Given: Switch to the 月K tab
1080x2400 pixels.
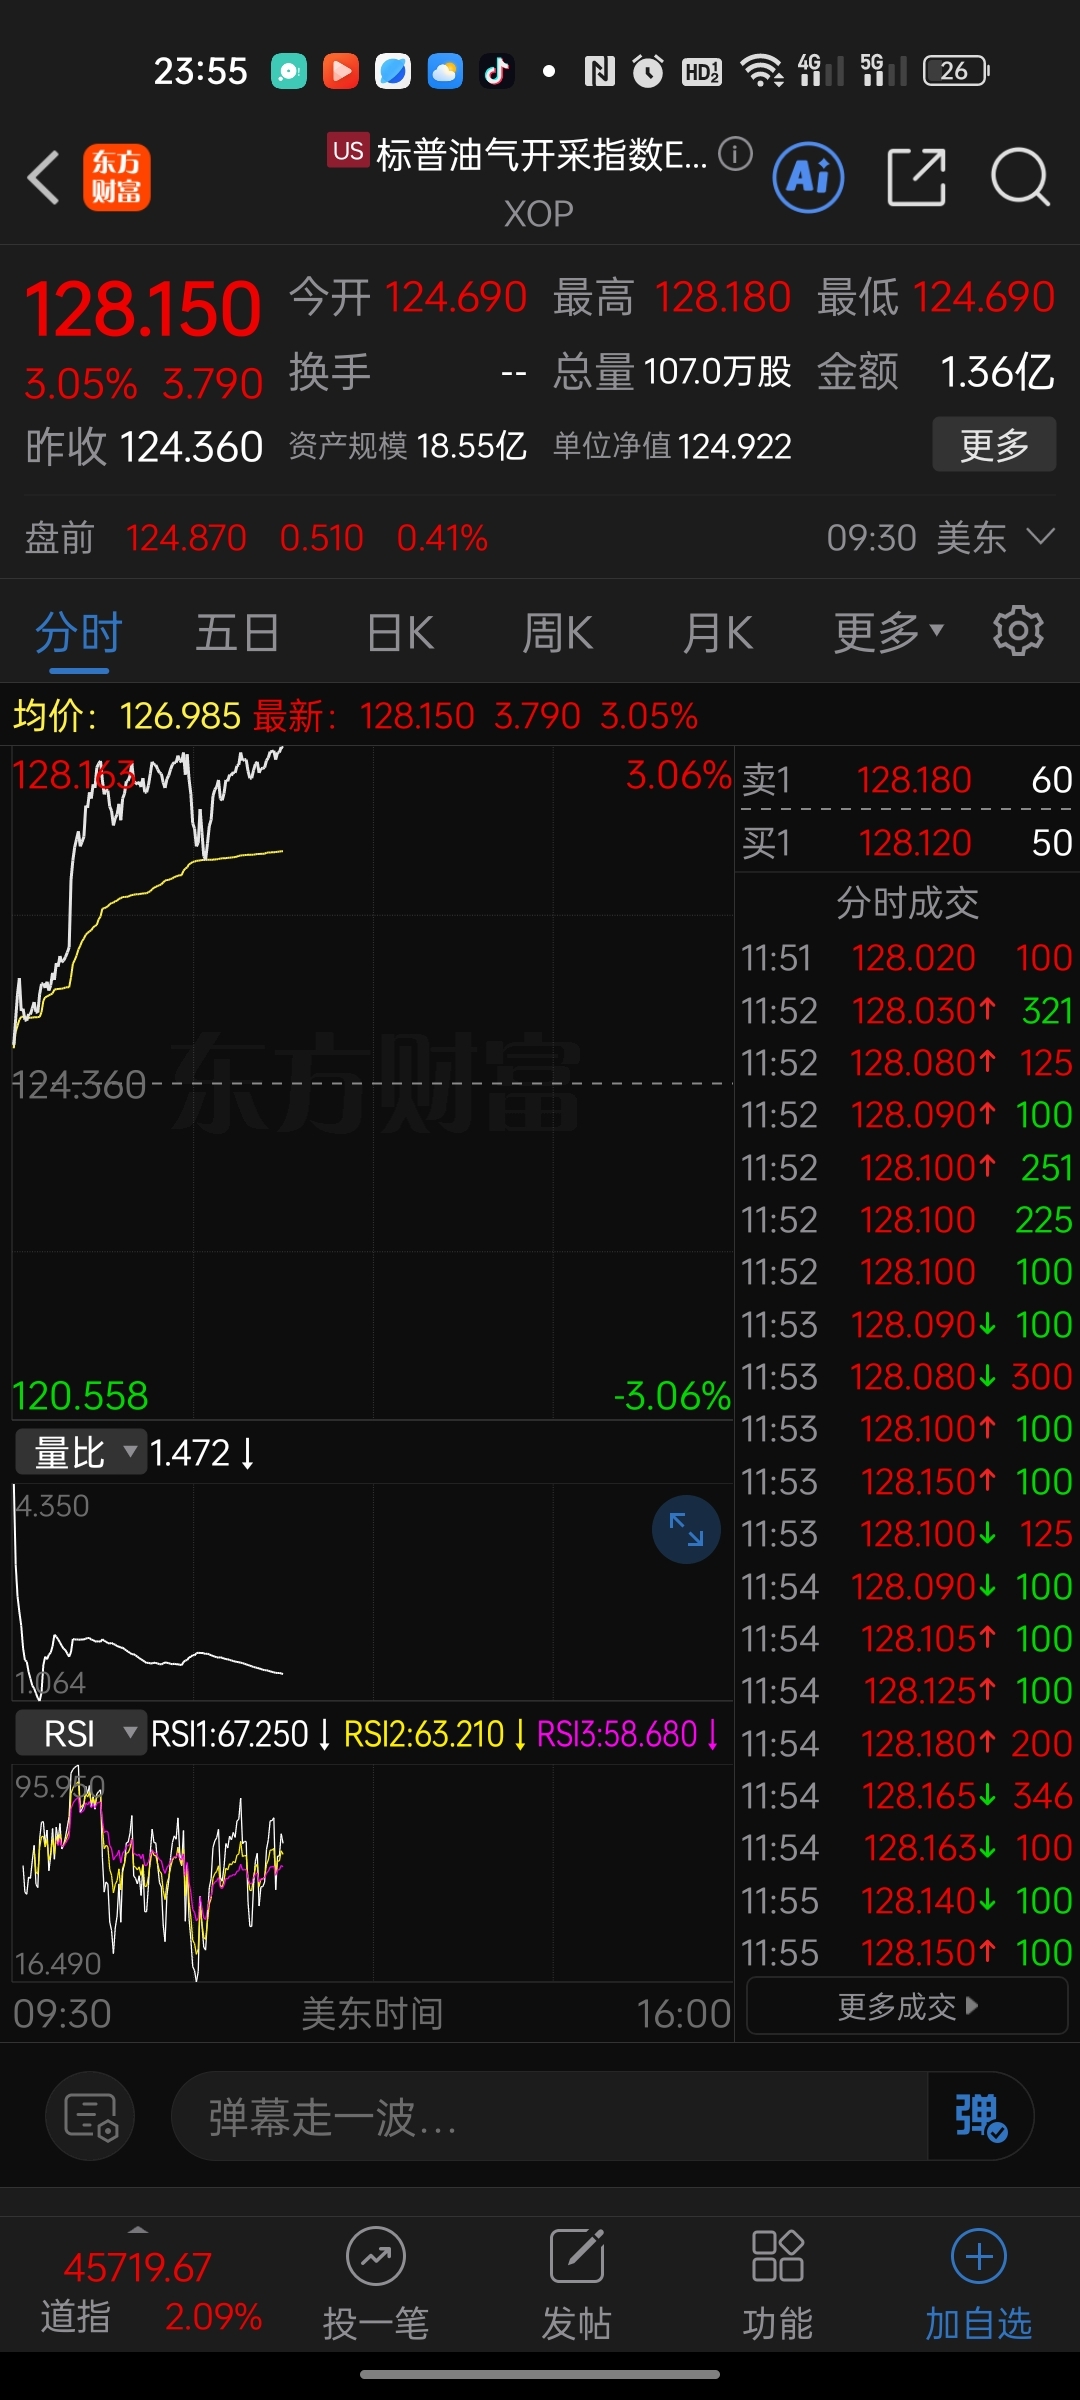Looking at the screenshot, I should [x=717, y=633].
